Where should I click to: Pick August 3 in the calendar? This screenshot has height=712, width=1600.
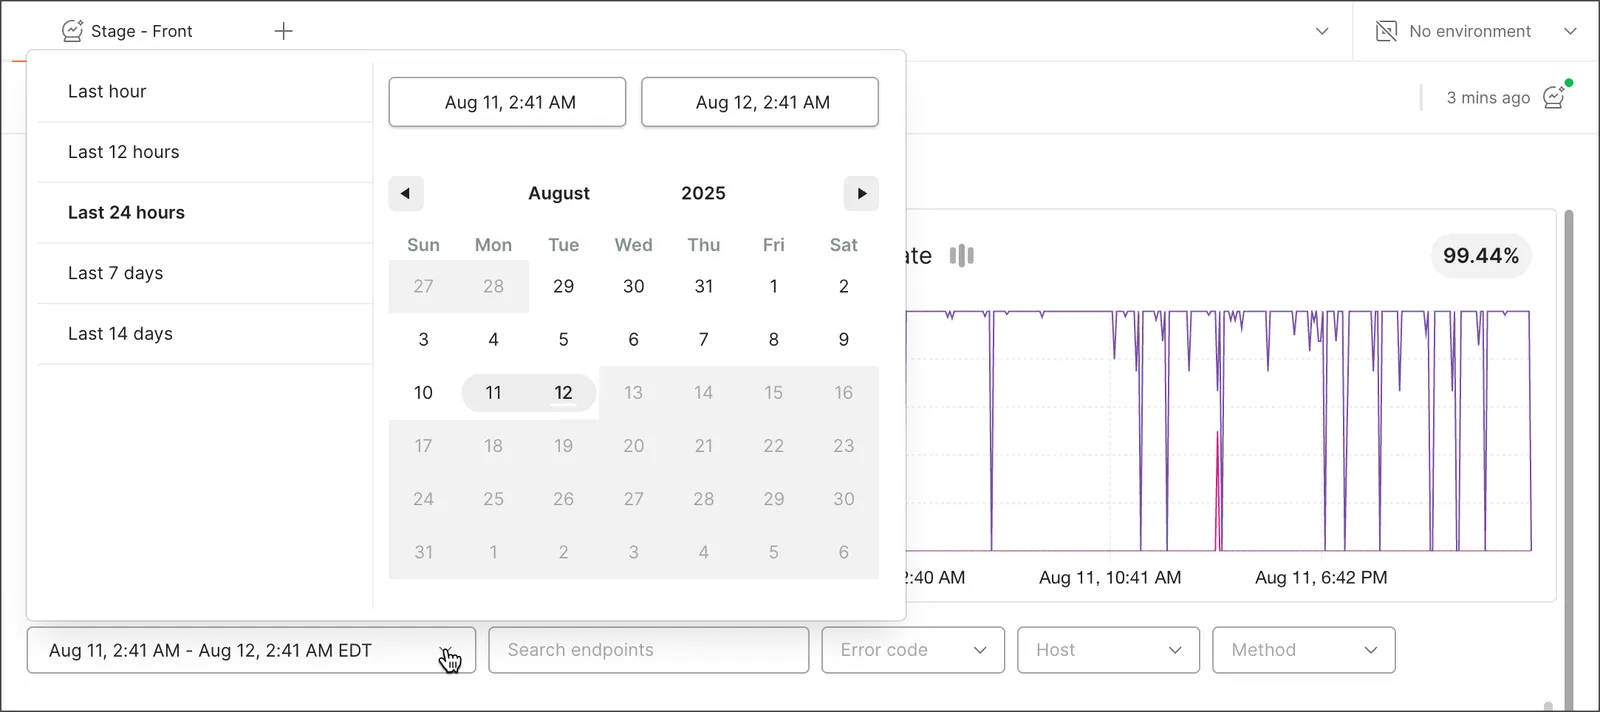[423, 340]
